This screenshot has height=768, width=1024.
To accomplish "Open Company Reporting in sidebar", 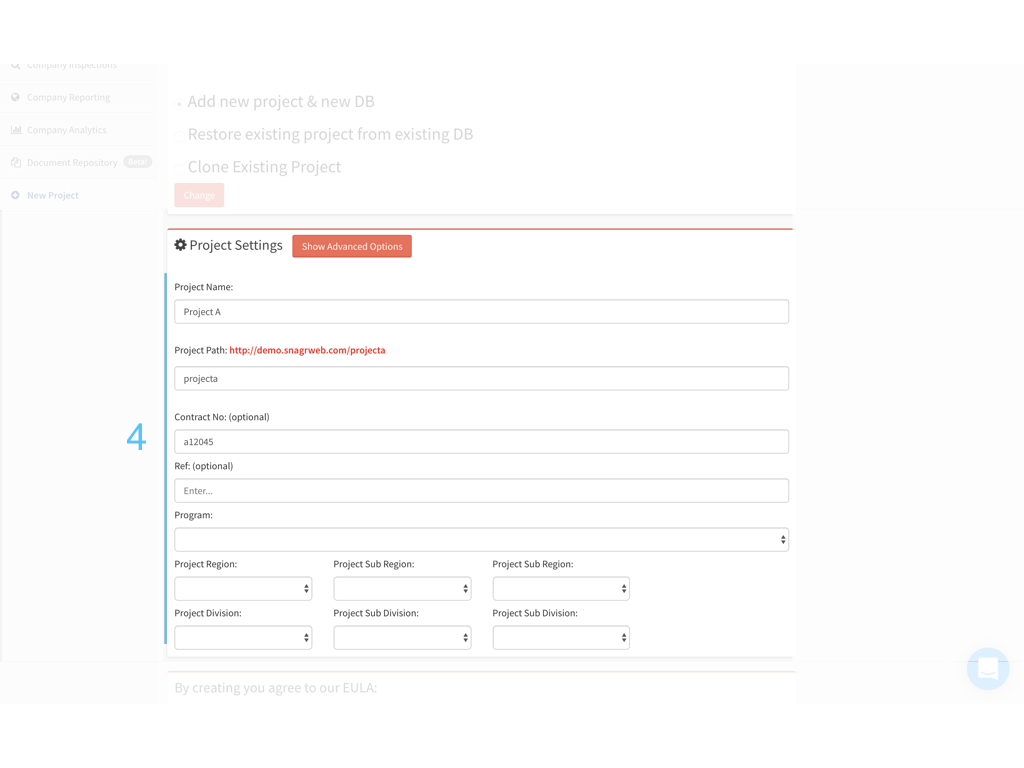I will [x=68, y=97].
